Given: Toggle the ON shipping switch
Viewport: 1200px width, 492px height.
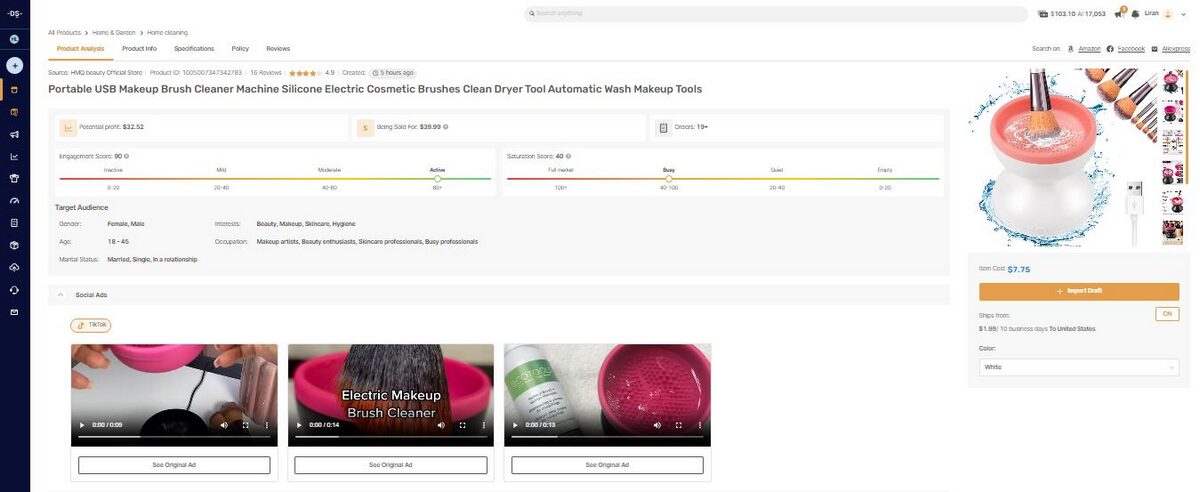Looking at the screenshot, I should [1166, 314].
